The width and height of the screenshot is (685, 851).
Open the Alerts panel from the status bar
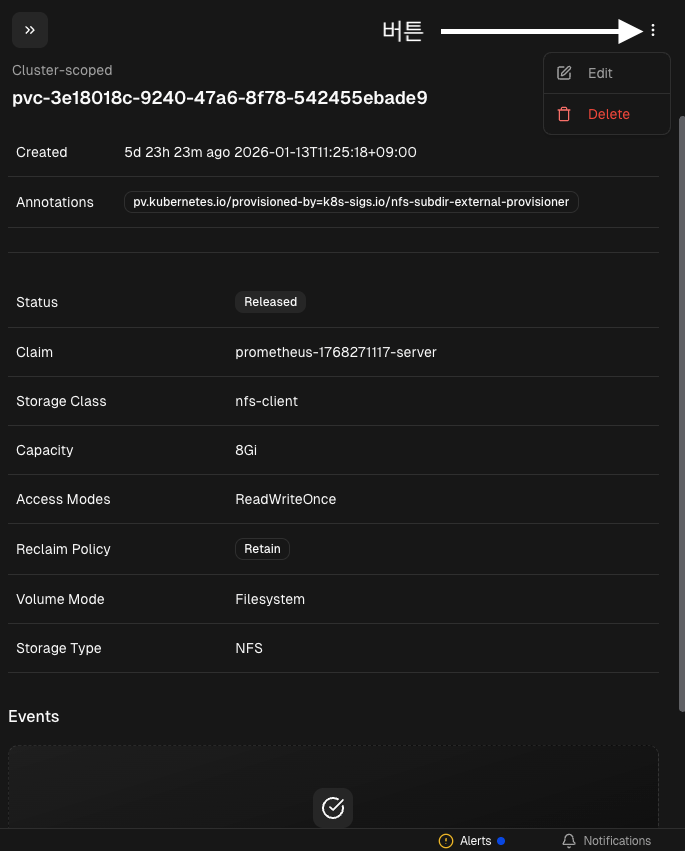click(475, 841)
